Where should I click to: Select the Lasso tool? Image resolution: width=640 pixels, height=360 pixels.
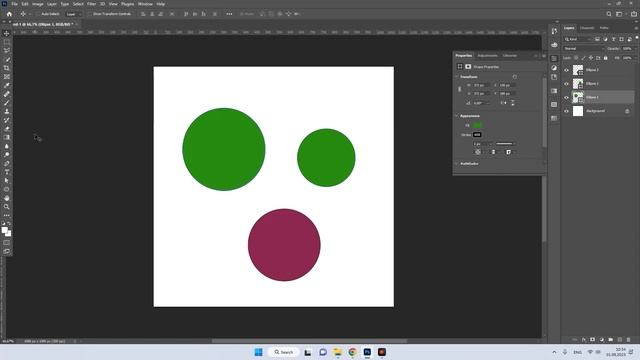click(7, 51)
